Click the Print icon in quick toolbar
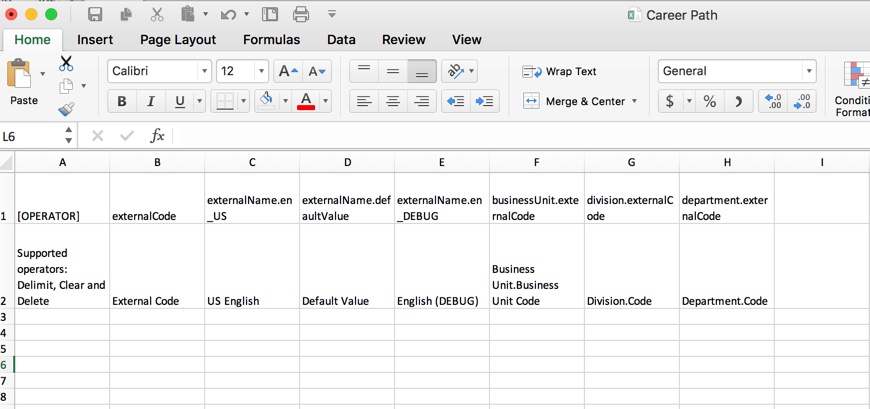The height and width of the screenshot is (409, 870). (x=301, y=14)
